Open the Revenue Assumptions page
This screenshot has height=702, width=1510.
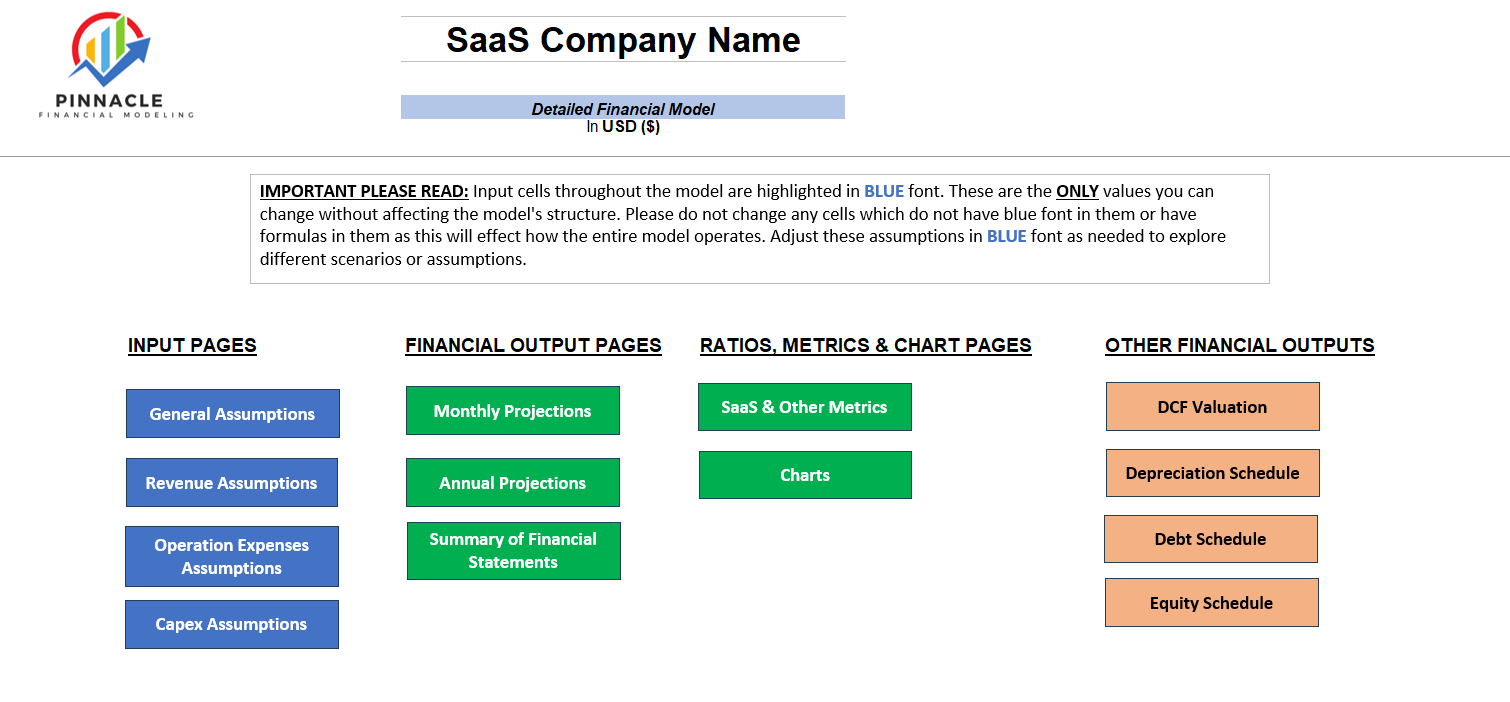point(232,482)
